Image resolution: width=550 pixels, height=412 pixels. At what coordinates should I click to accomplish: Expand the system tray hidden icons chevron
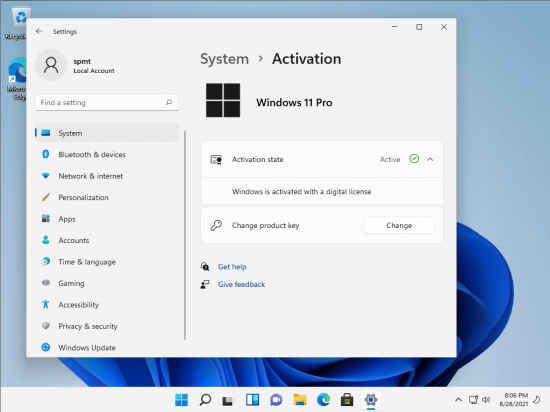coord(458,400)
